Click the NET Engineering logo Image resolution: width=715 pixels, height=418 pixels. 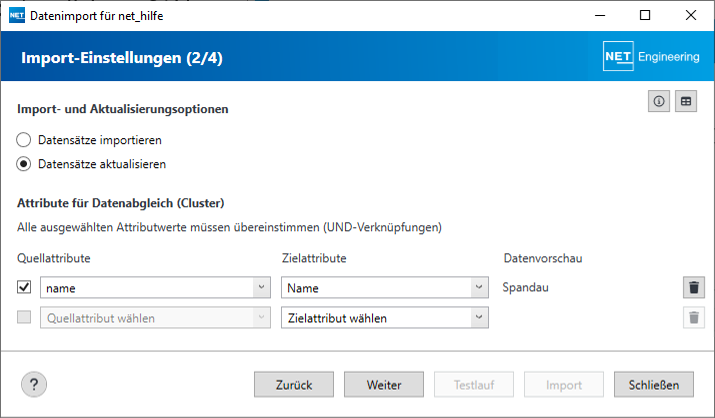pyautogui.click(x=651, y=57)
